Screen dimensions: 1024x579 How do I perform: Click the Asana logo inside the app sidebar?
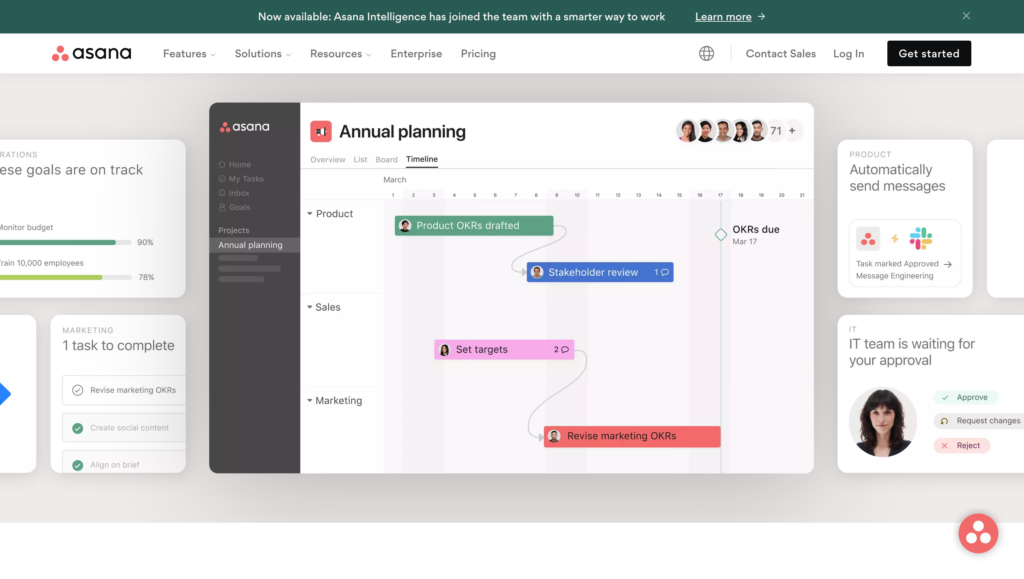coord(244,127)
